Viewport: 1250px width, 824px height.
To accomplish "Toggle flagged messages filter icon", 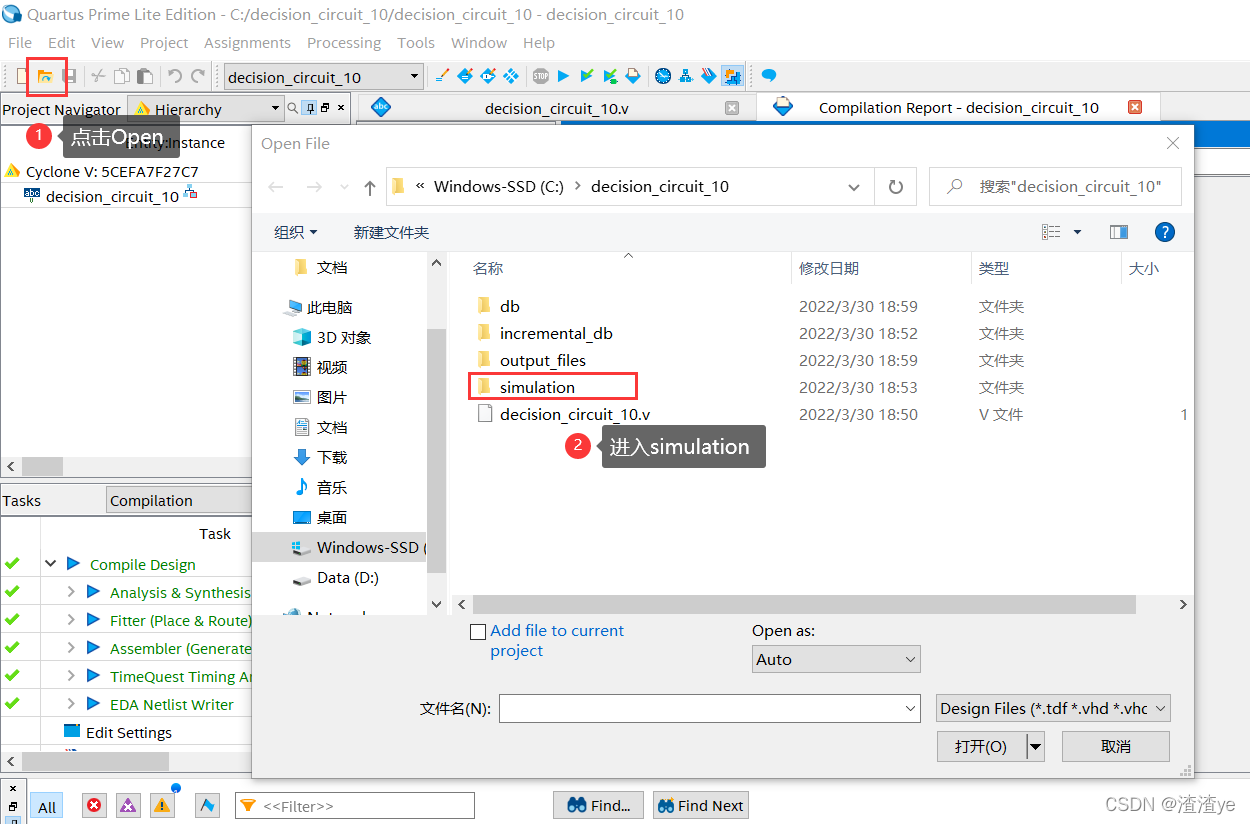I will (207, 805).
